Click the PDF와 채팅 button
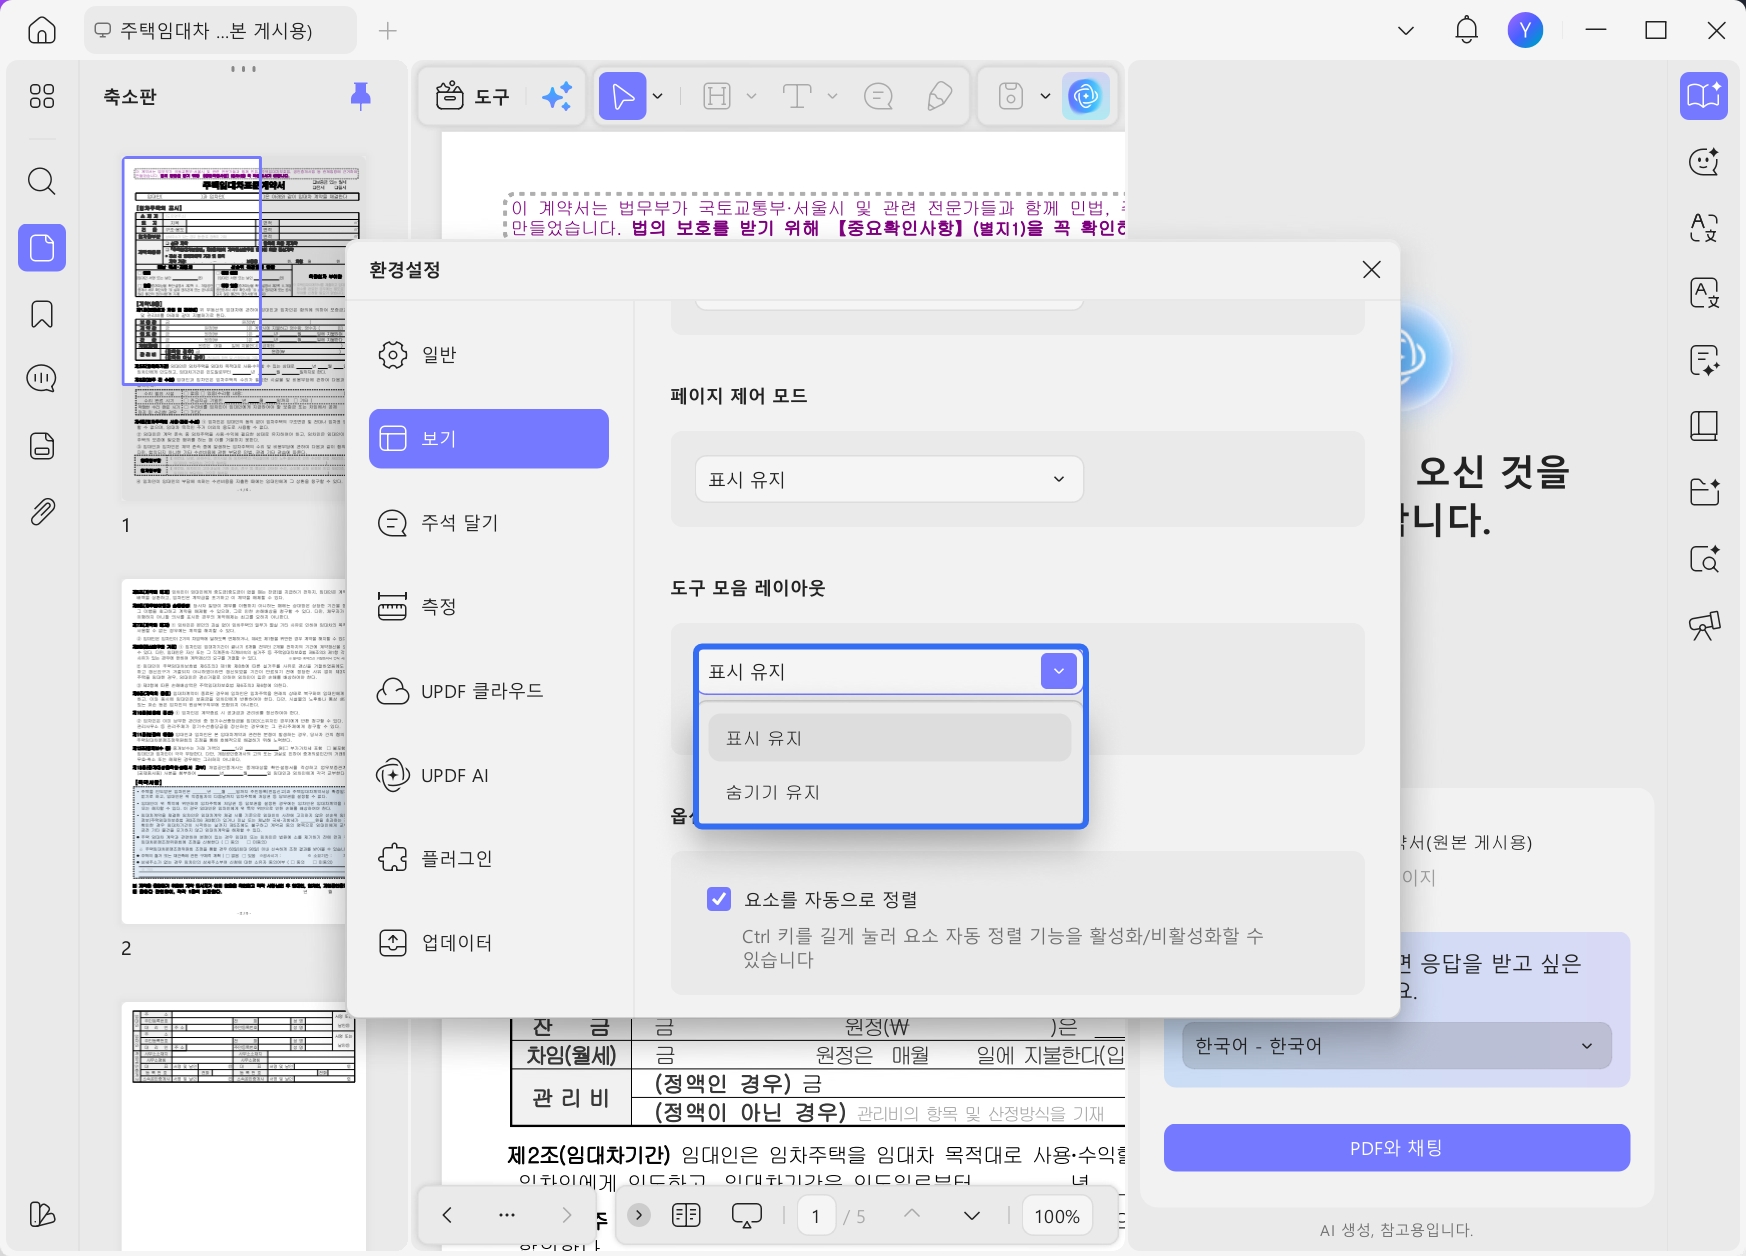1746x1256 pixels. click(x=1396, y=1148)
